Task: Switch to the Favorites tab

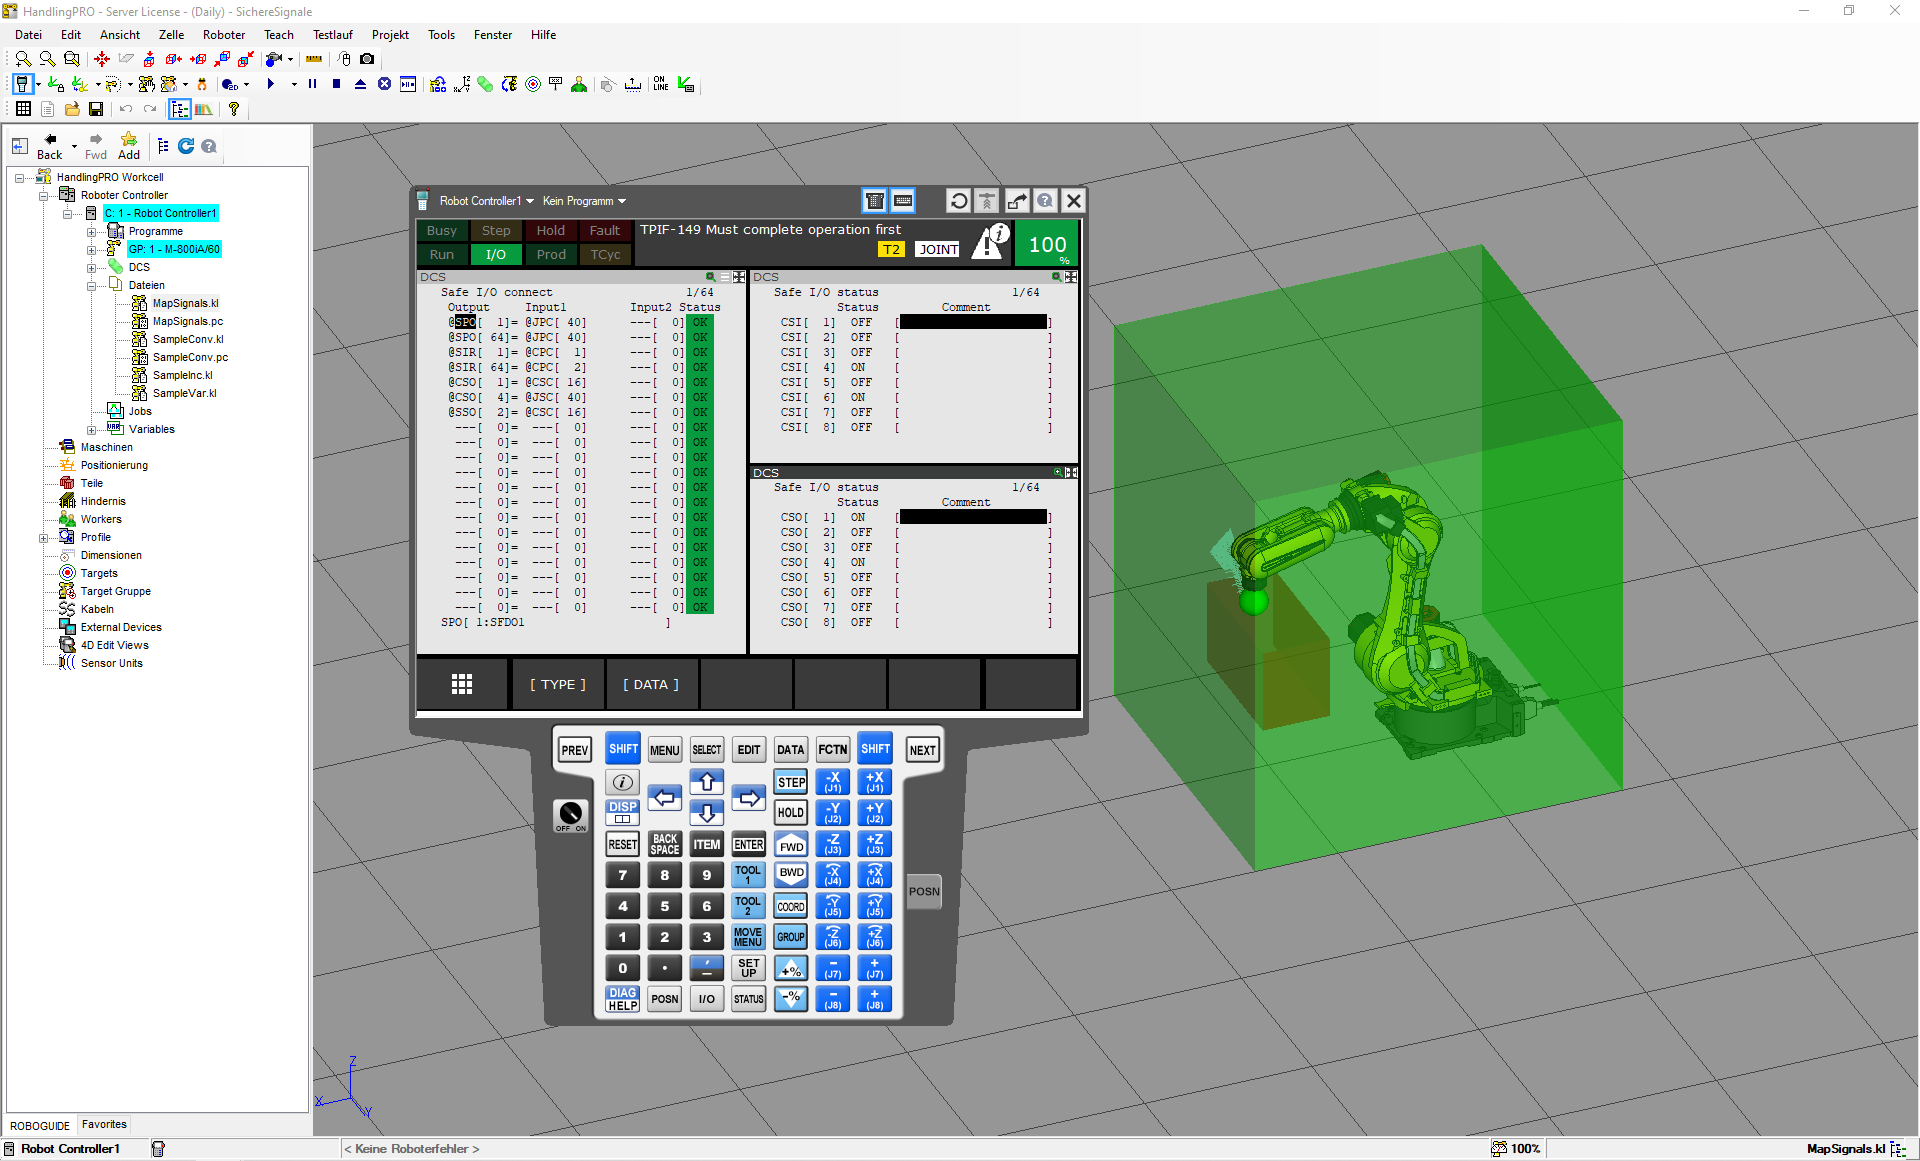Action: (x=104, y=1125)
